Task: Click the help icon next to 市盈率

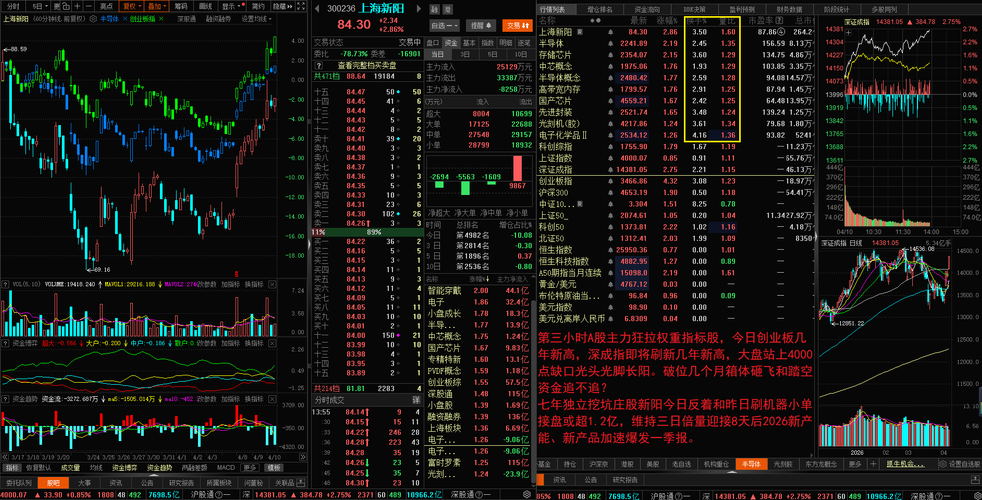Action: pyautogui.click(x=779, y=20)
